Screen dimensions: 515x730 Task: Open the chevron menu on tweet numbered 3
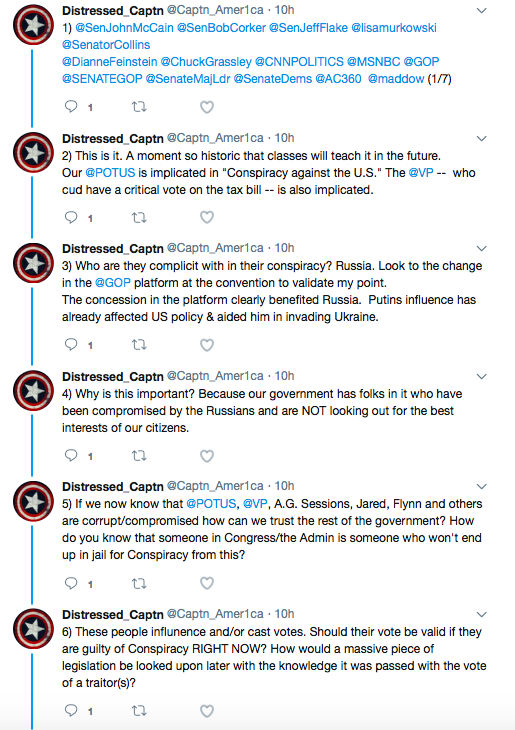[482, 249]
